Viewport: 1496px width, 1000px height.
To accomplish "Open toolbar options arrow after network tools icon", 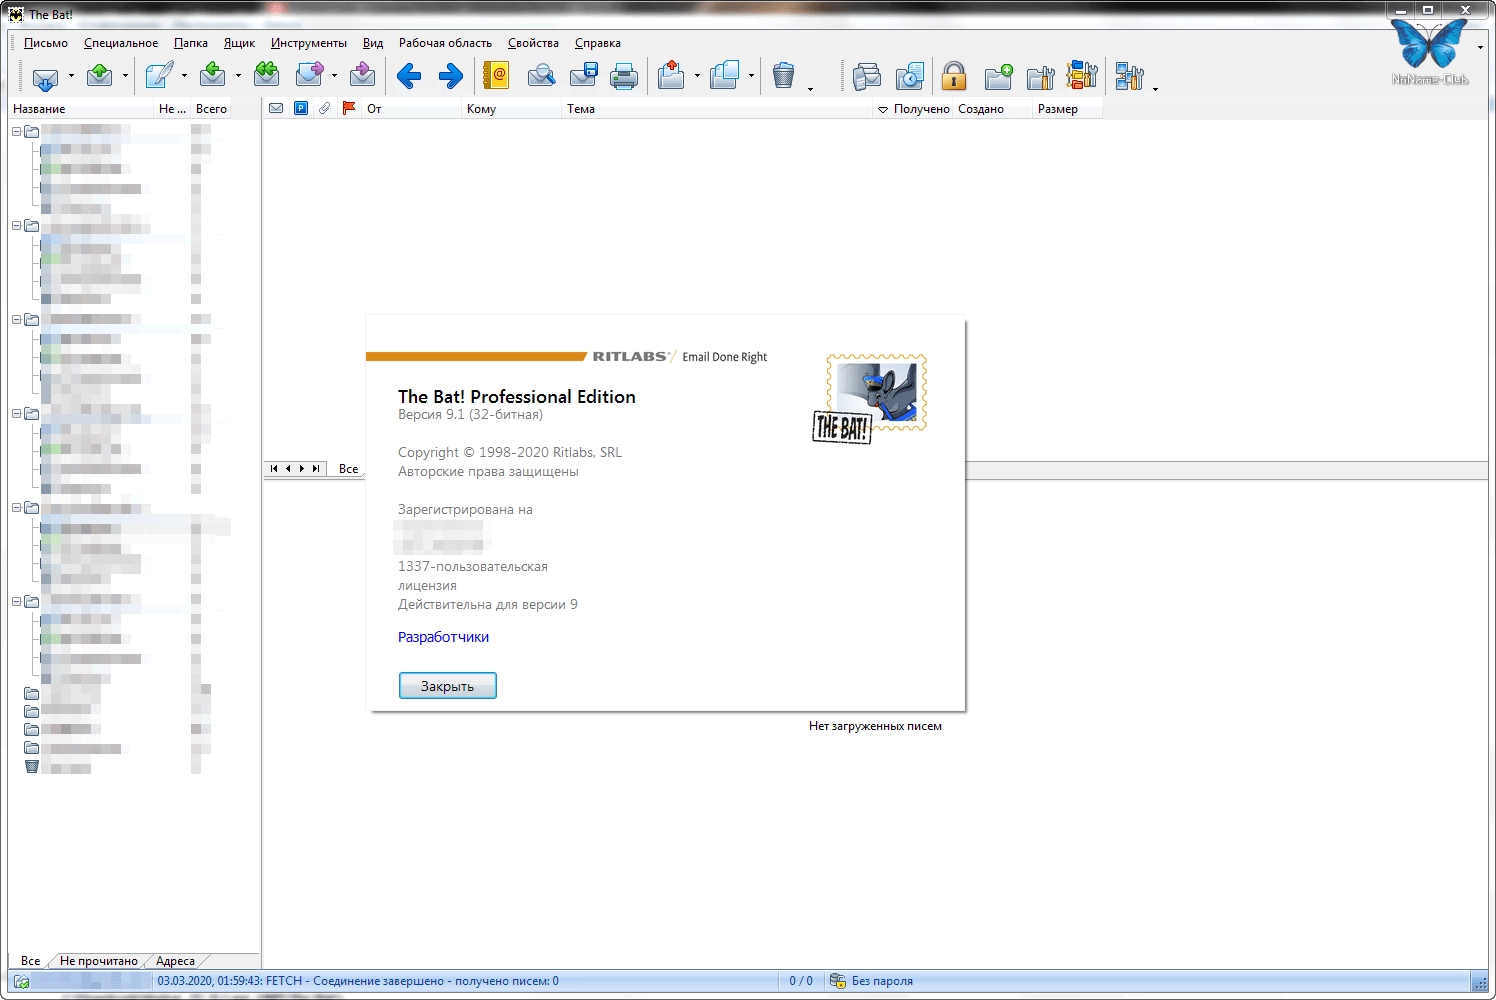I will click(1155, 88).
